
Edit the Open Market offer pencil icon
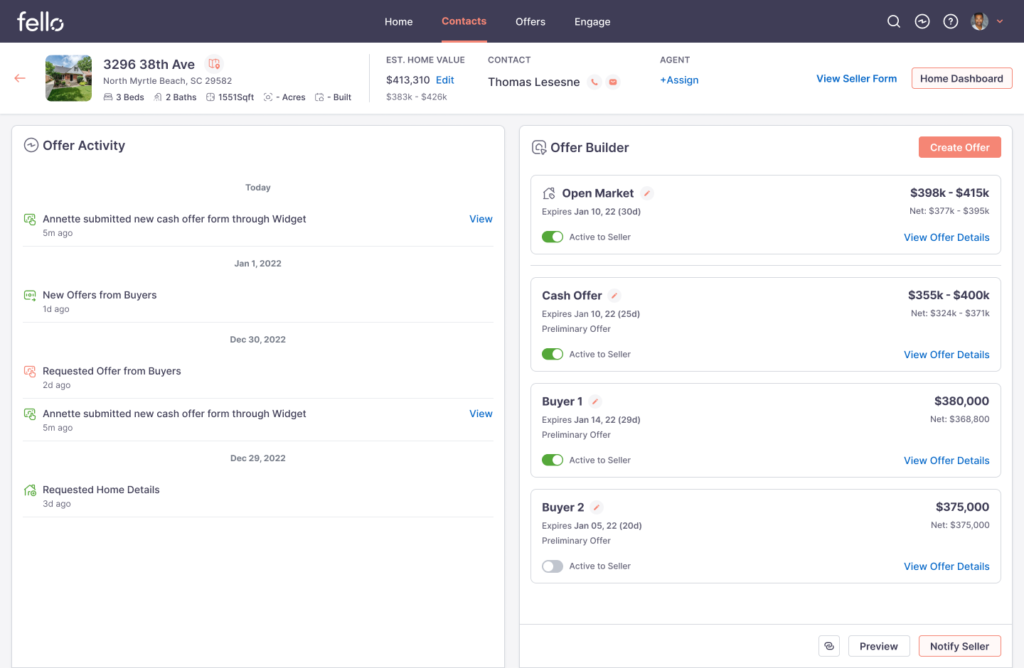[x=647, y=193]
